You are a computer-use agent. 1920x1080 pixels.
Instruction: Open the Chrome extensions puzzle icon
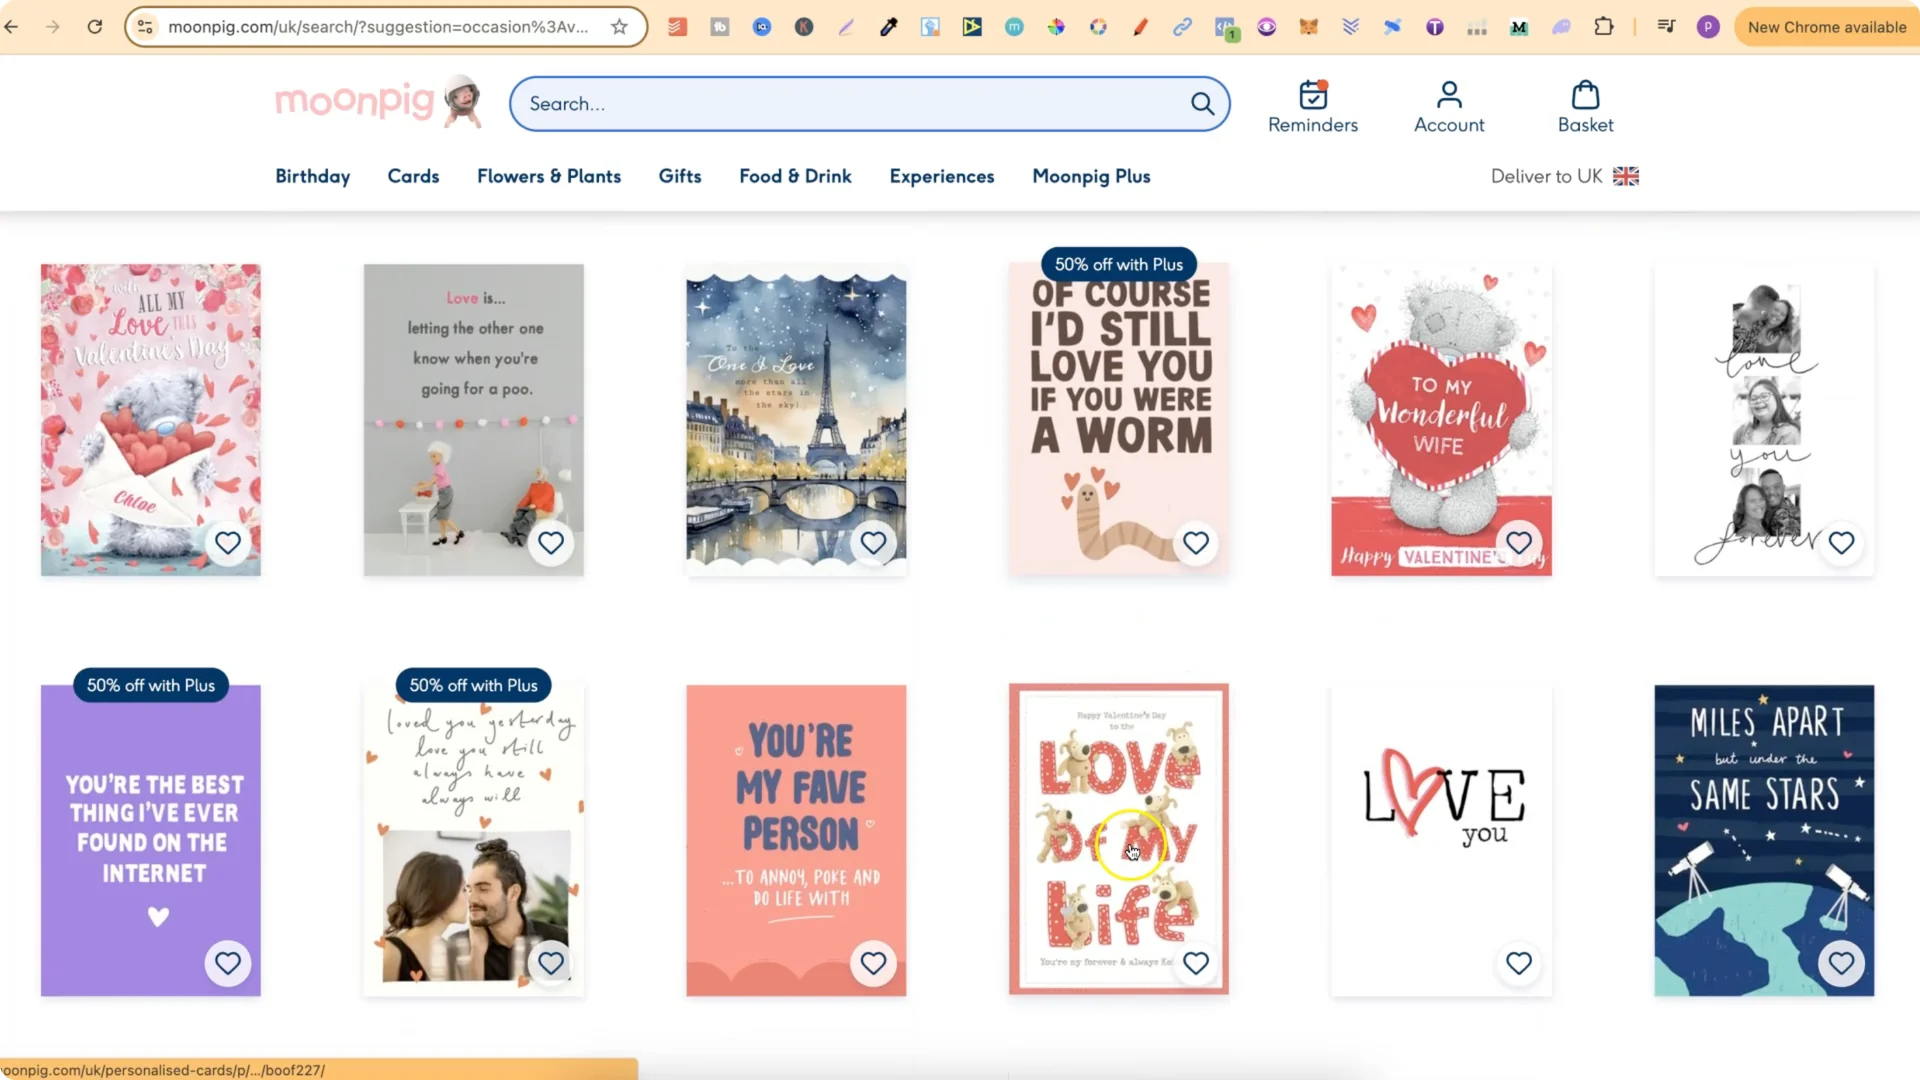pos(1604,27)
